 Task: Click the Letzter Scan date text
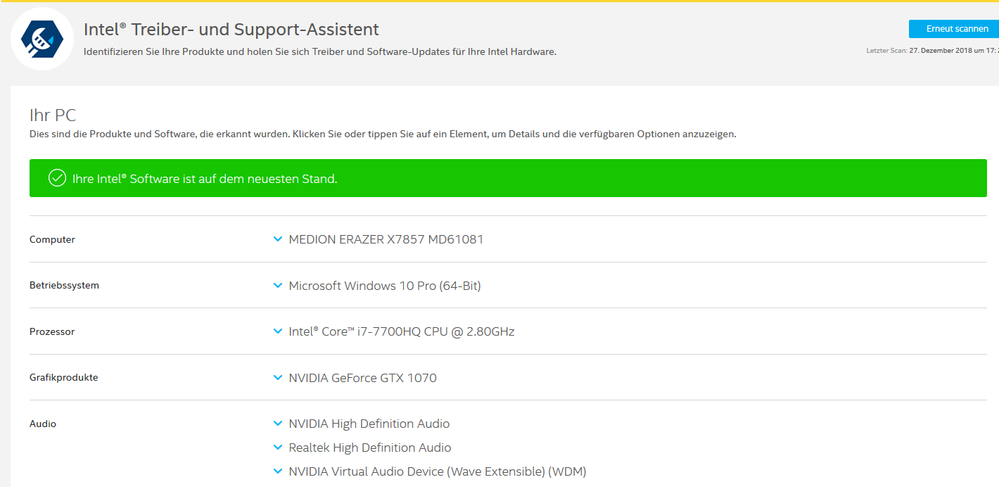coord(932,50)
